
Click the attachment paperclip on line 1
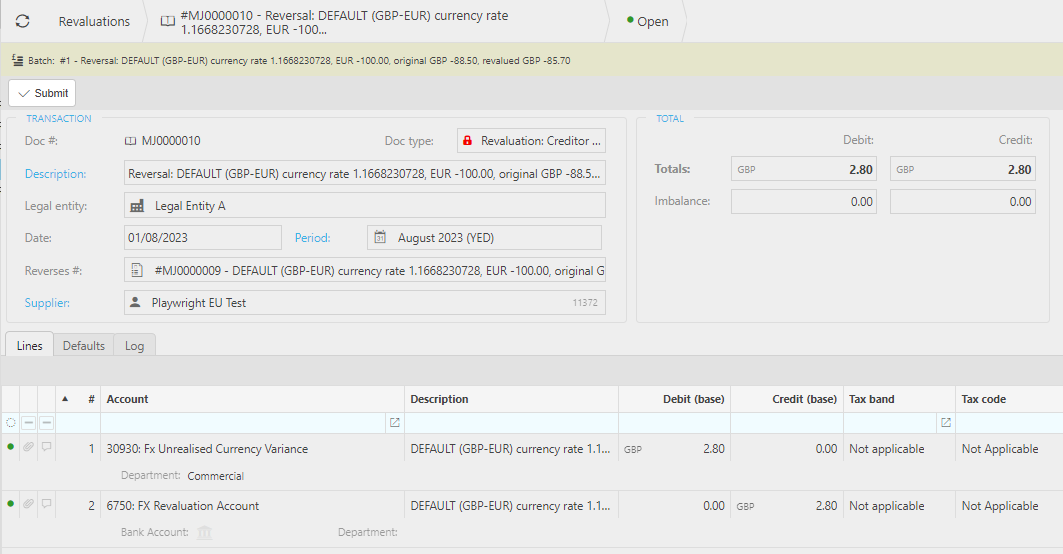pyautogui.click(x=28, y=447)
